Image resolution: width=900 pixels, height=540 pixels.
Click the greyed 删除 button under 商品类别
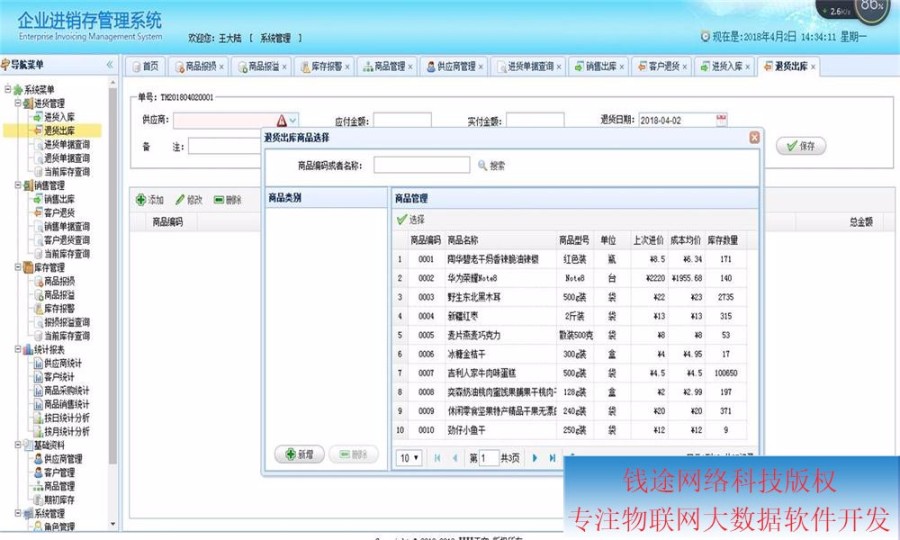click(x=354, y=454)
